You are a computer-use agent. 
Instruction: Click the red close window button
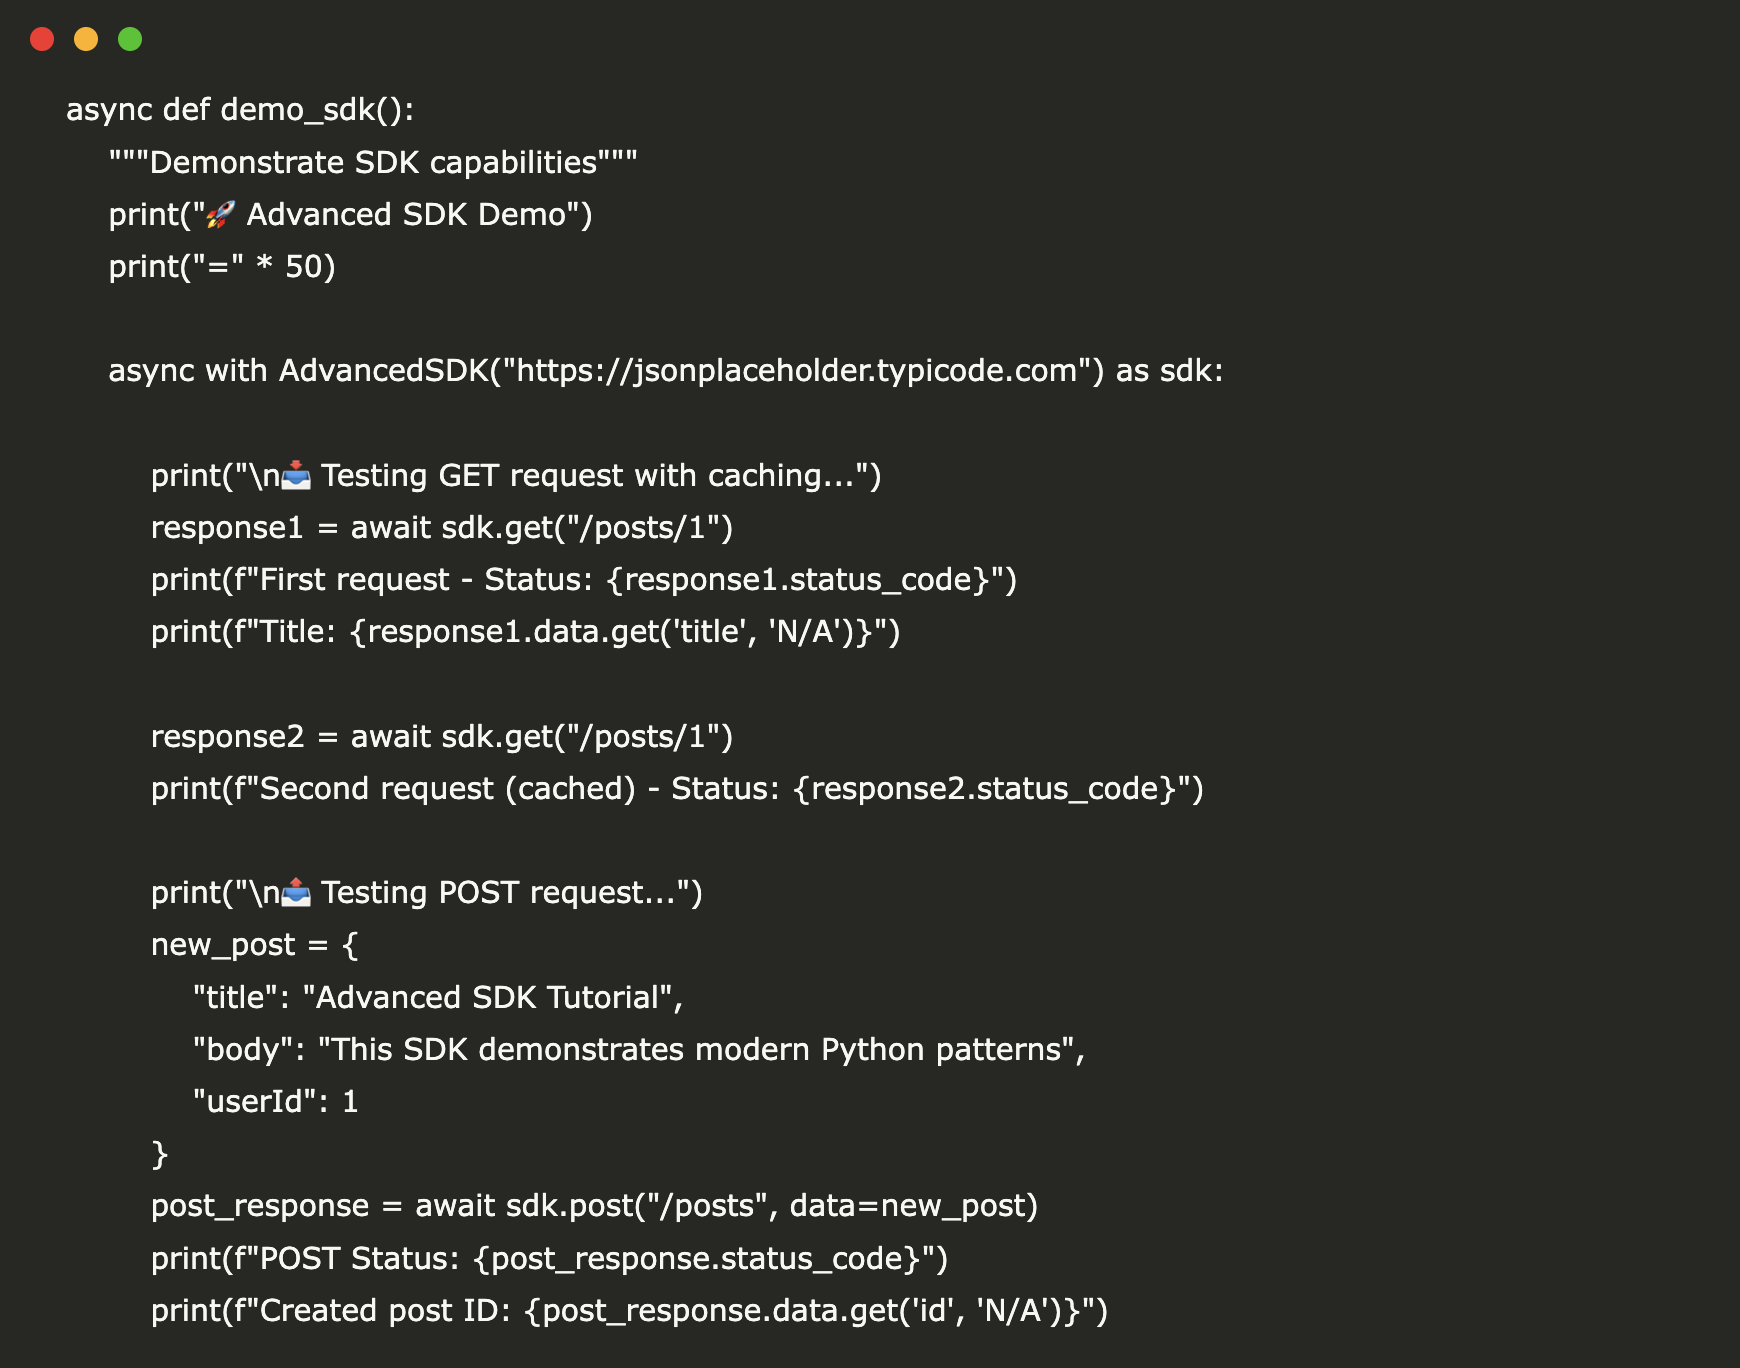42,39
